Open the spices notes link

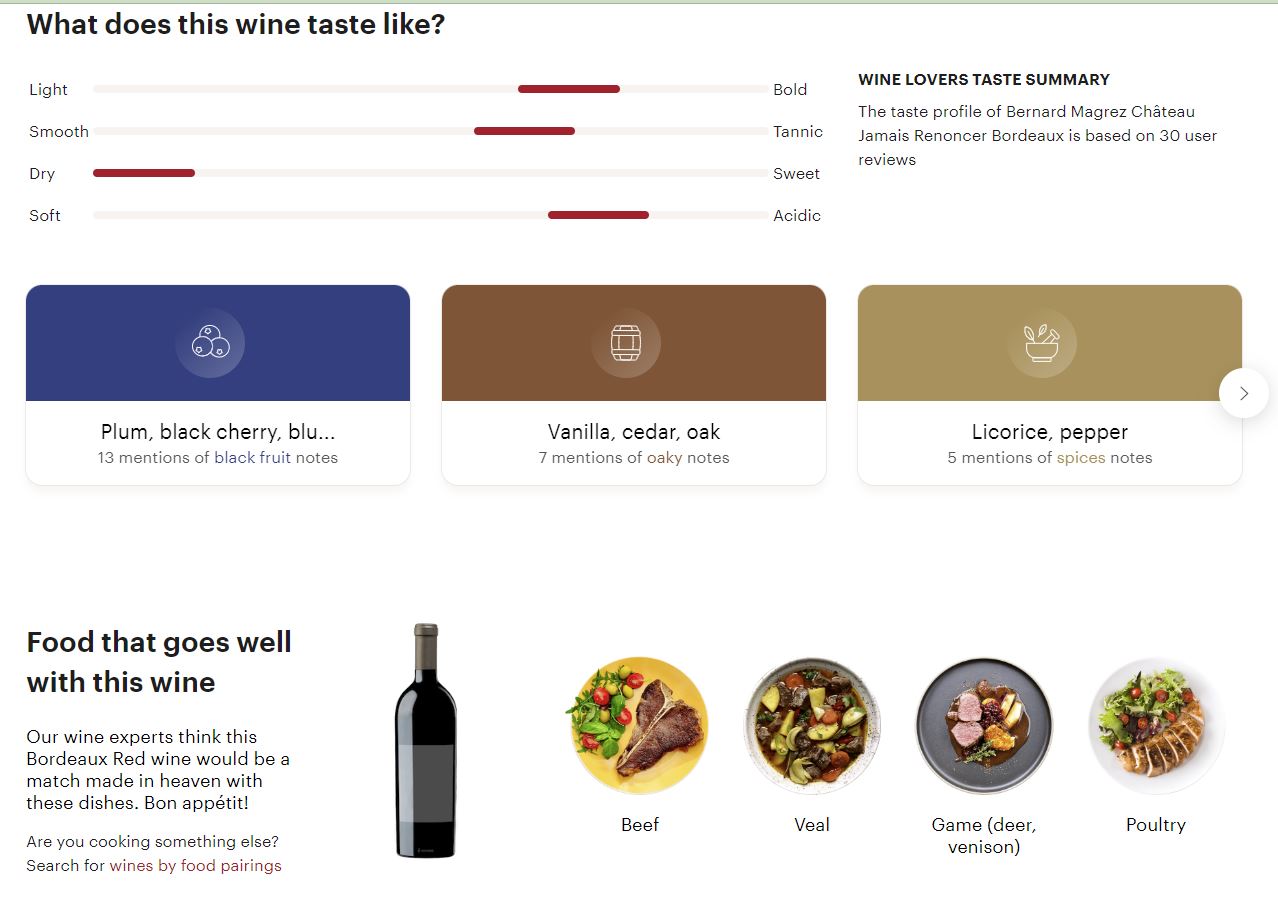click(x=1081, y=458)
